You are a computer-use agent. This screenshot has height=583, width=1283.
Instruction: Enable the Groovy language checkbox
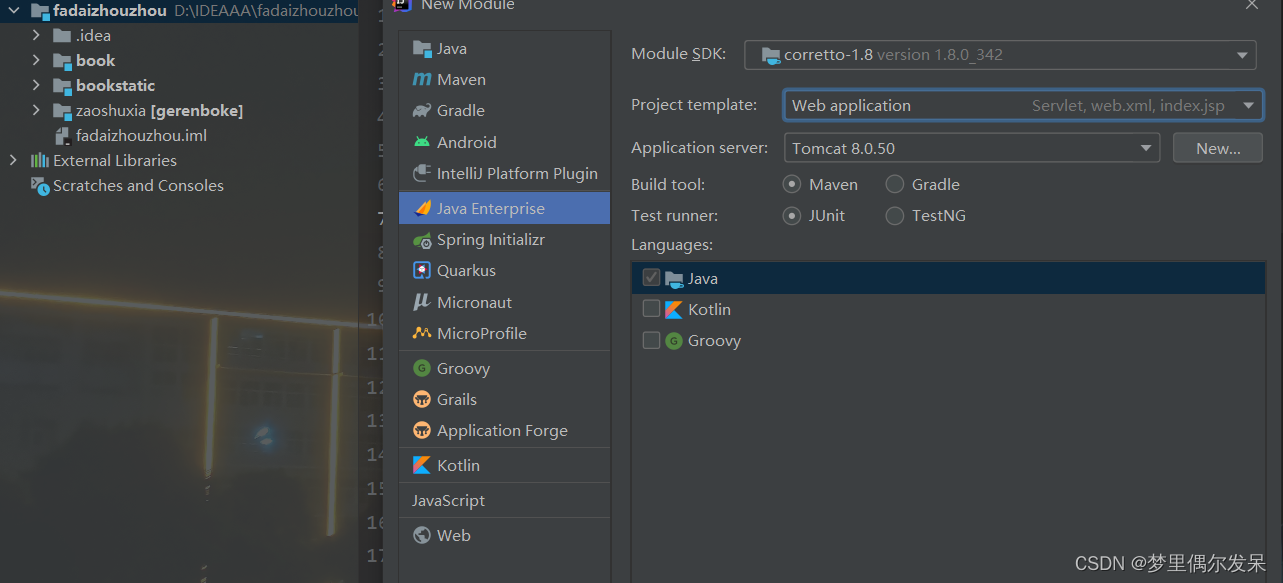(x=651, y=340)
